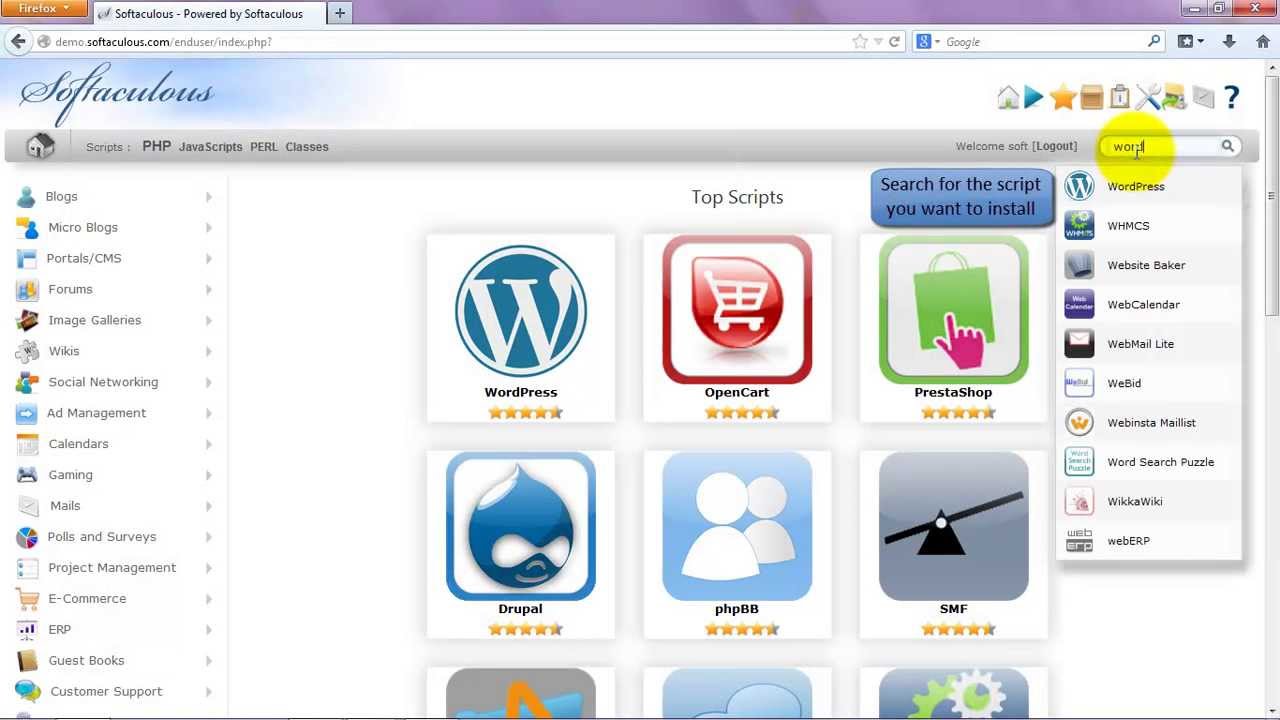Open the OpenCart shopping cart icon
The image size is (1280, 720).
(x=737, y=310)
